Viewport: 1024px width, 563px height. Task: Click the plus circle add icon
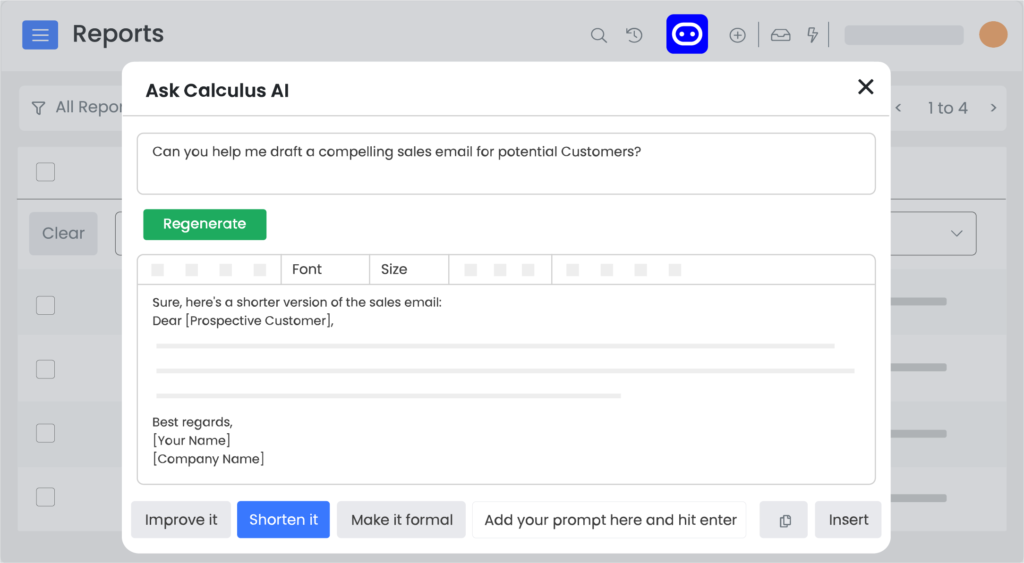(x=737, y=35)
